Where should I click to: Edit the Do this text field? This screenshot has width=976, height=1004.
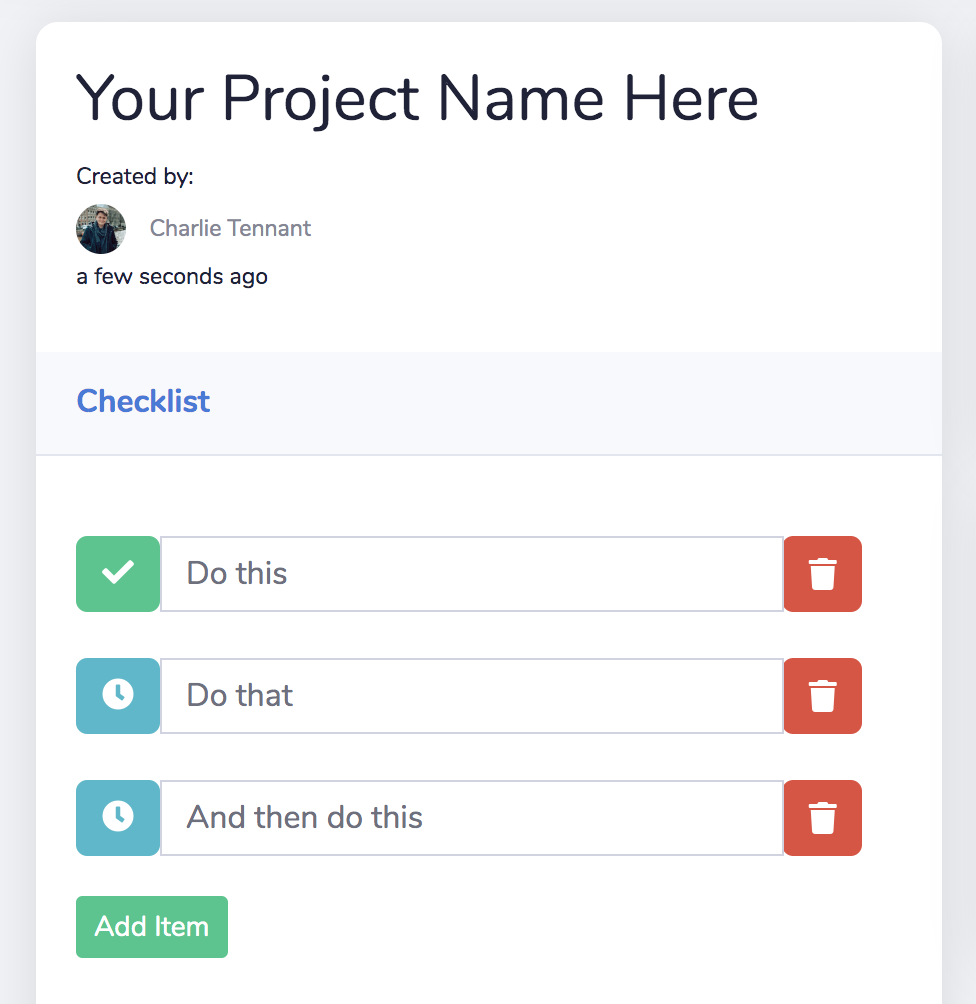[472, 574]
